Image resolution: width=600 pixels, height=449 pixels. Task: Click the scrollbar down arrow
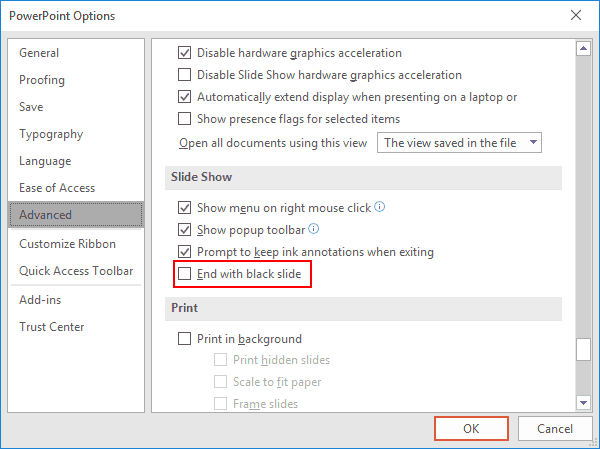point(584,402)
